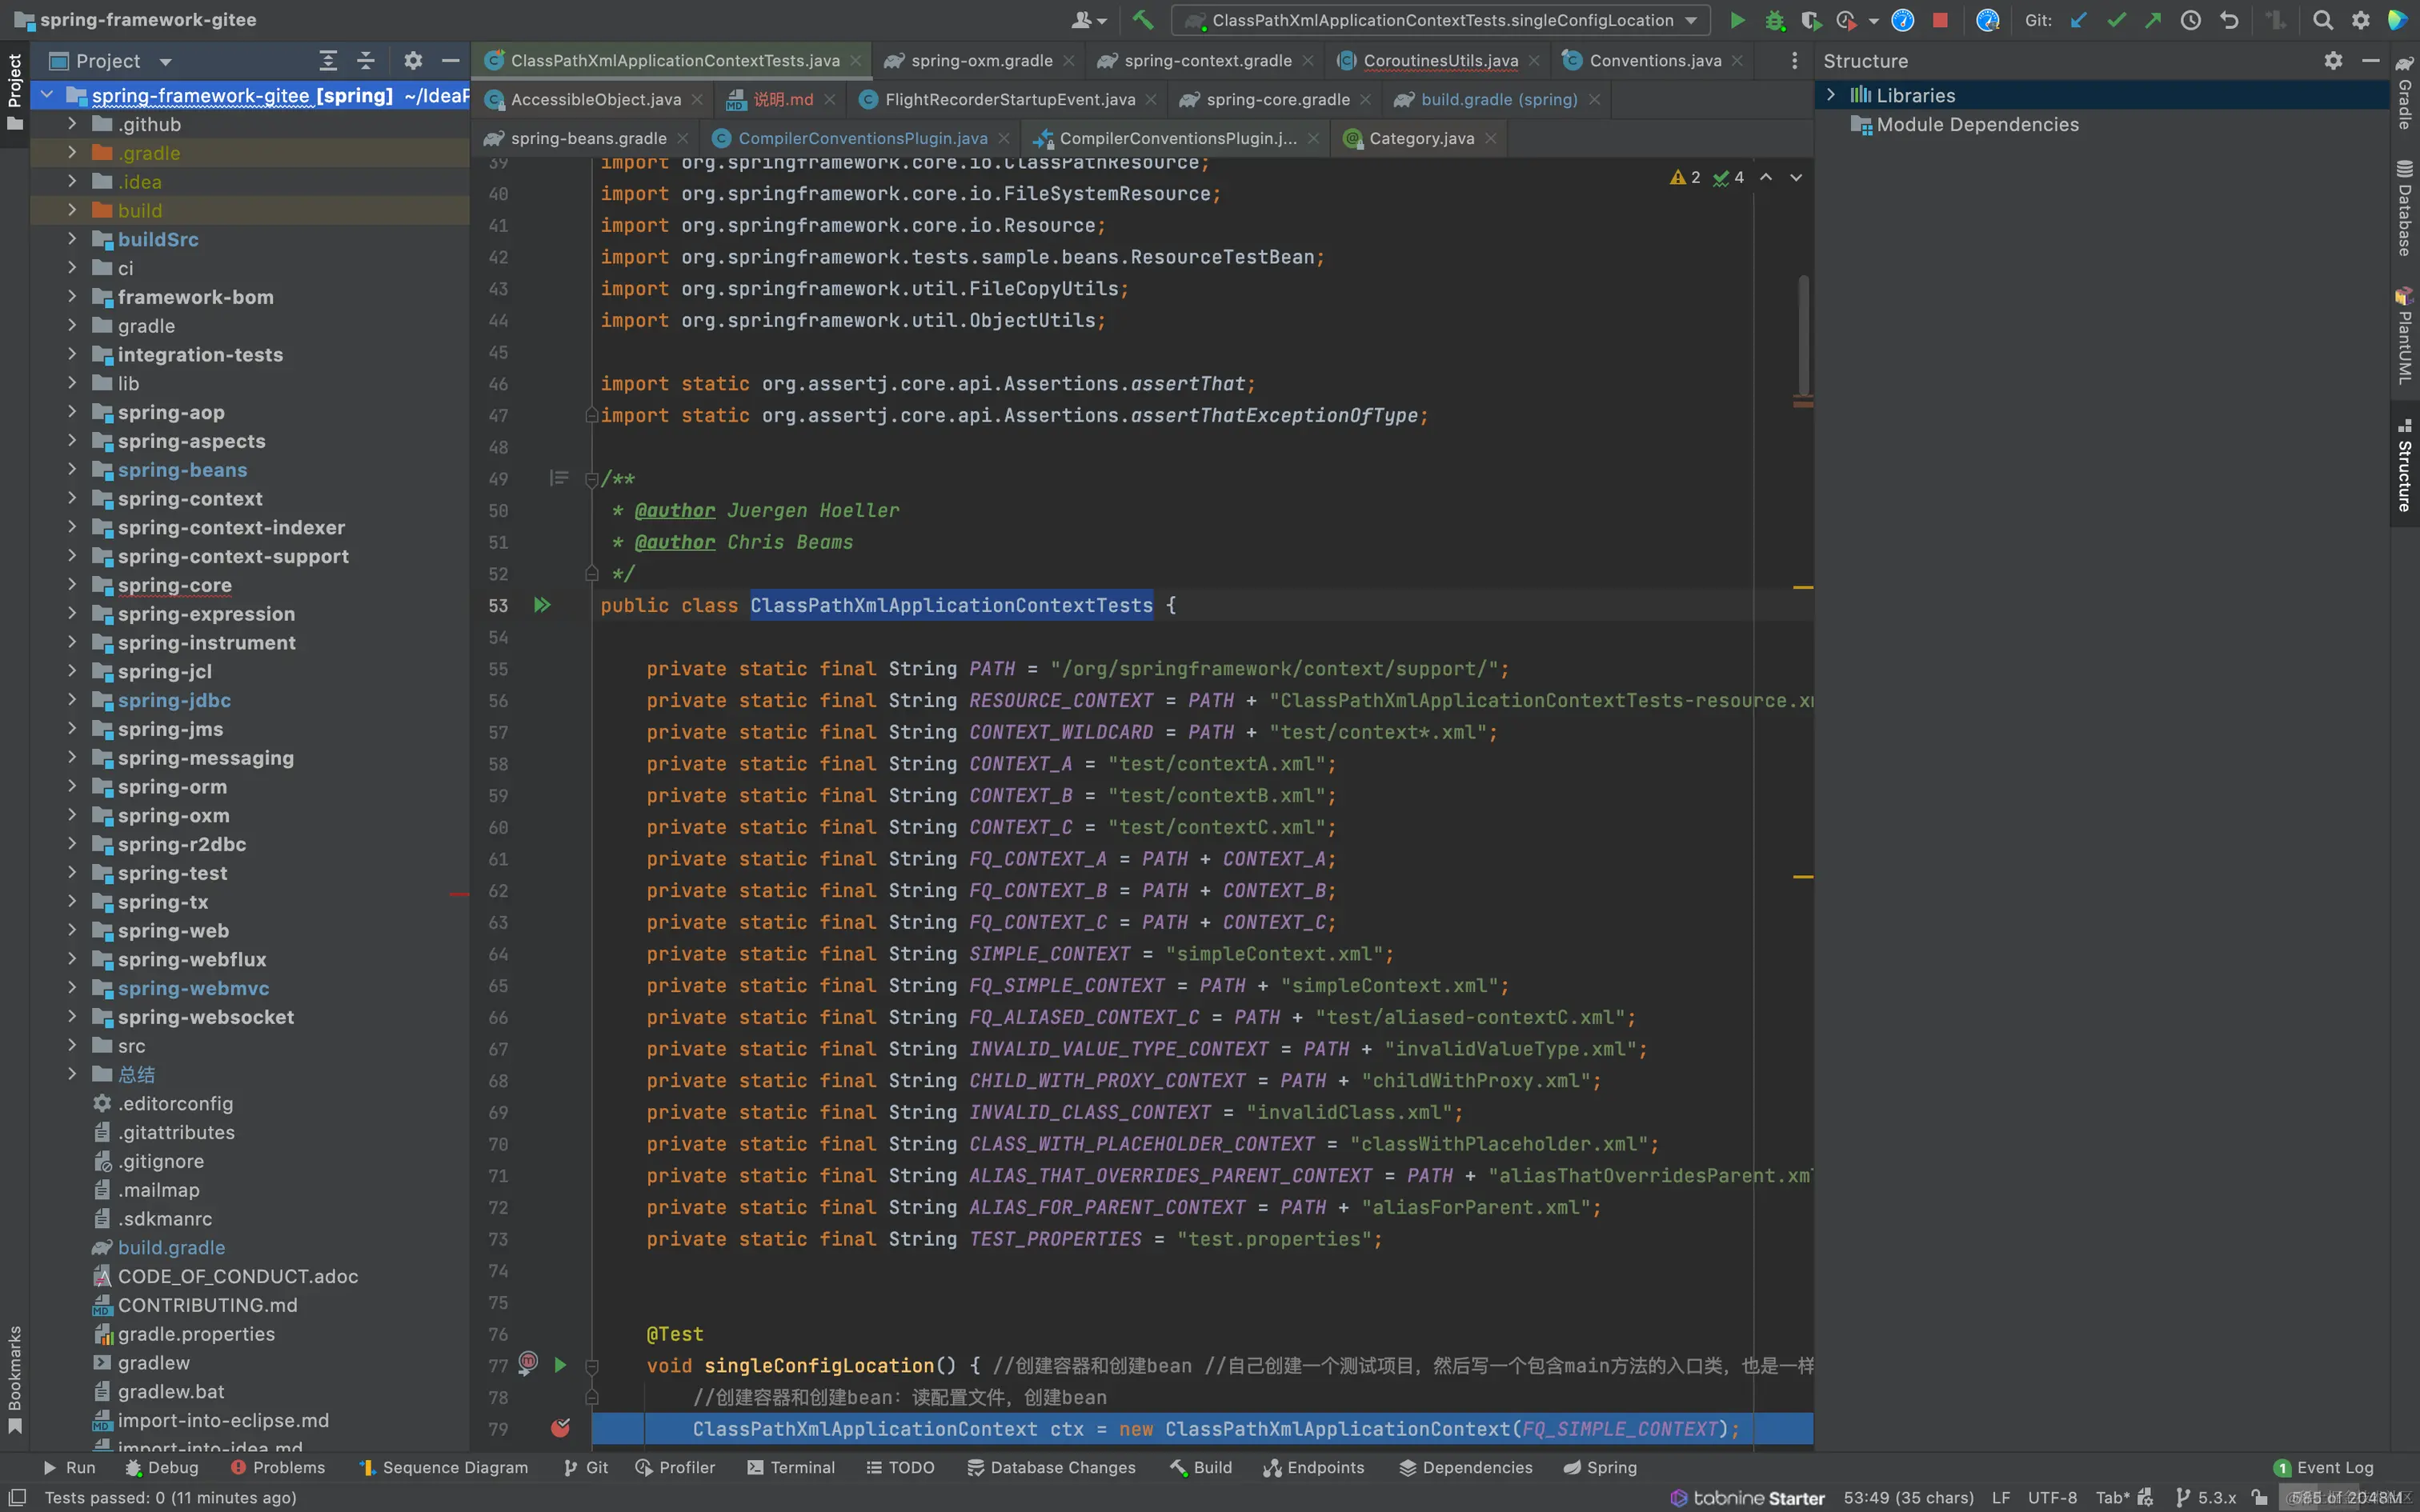Viewport: 2420px width, 1512px height.
Task: Click the red Stop button
Action: point(1940,20)
